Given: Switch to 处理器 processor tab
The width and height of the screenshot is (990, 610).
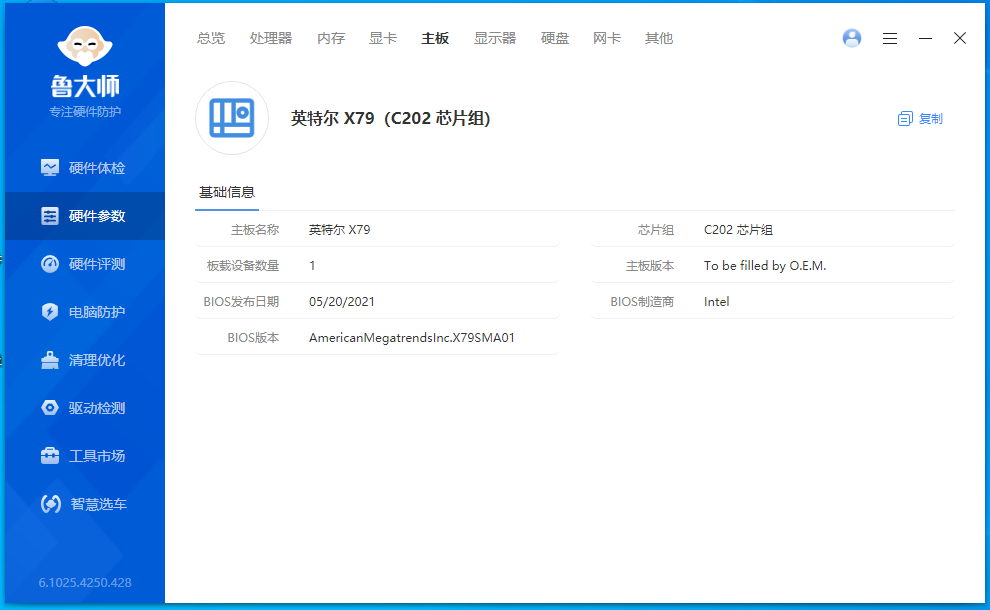Looking at the screenshot, I should [x=271, y=39].
